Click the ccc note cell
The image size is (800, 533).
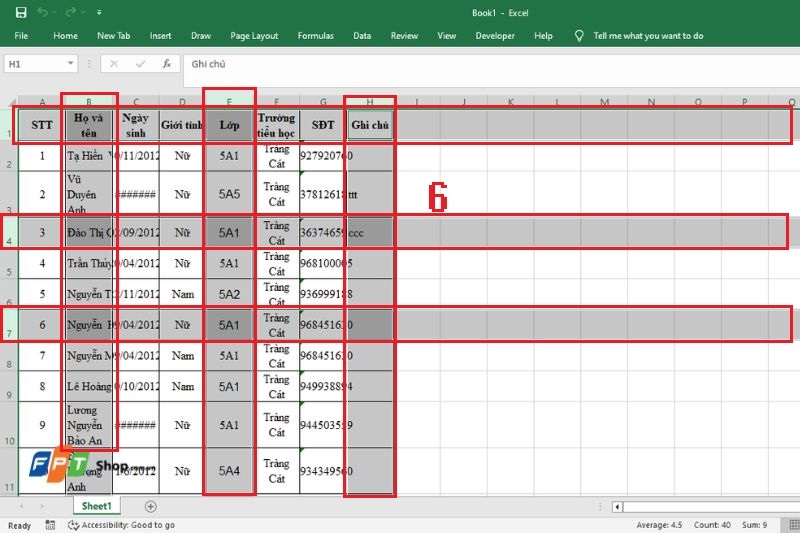(x=370, y=233)
